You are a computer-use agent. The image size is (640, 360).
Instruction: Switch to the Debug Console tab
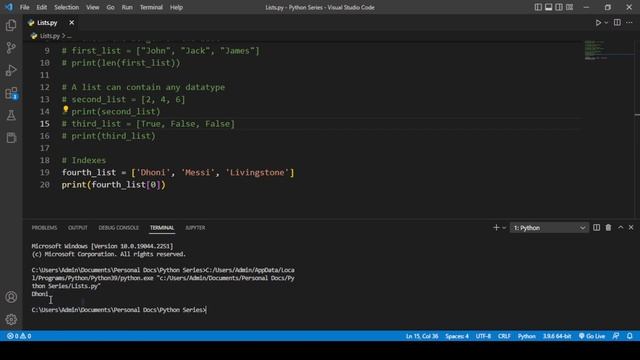click(118, 228)
